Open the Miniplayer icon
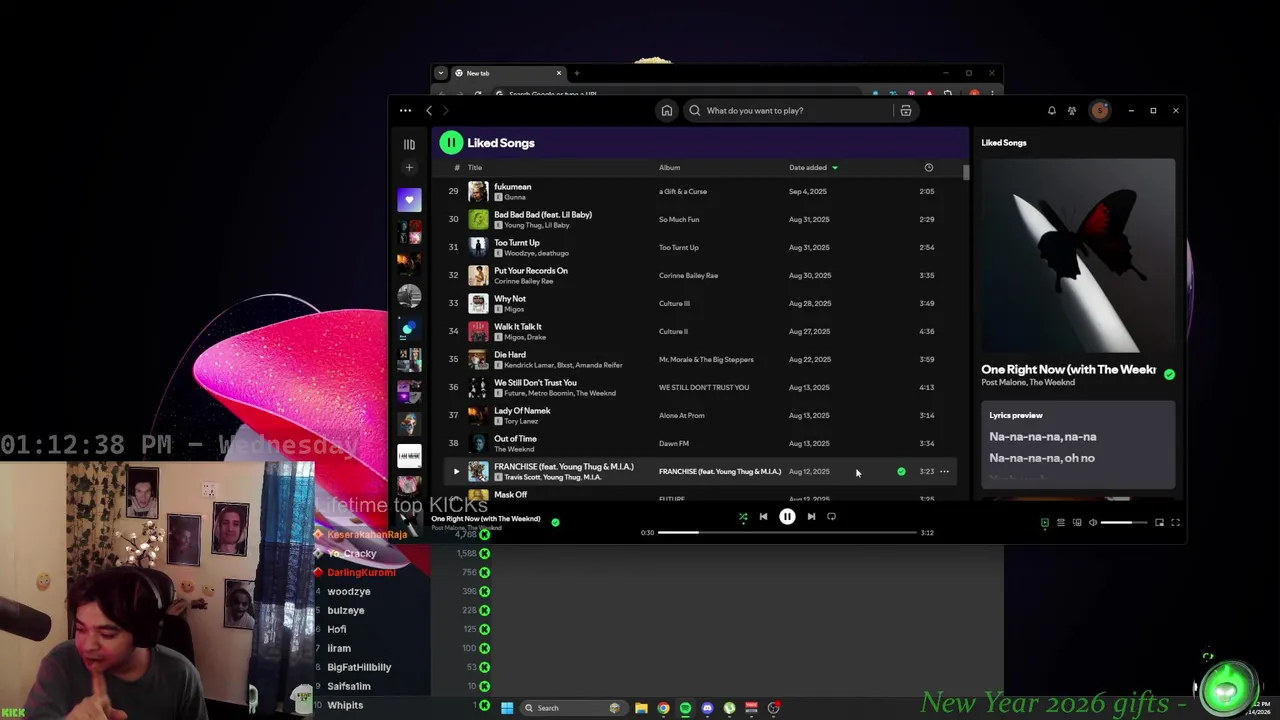 point(1159,523)
